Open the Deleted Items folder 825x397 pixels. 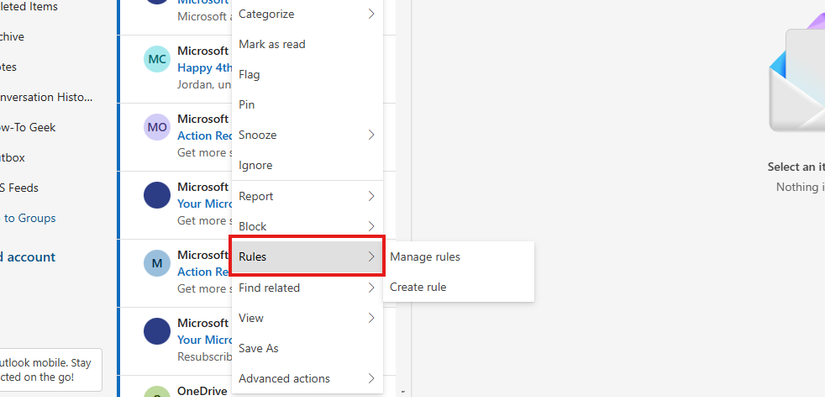29,7
